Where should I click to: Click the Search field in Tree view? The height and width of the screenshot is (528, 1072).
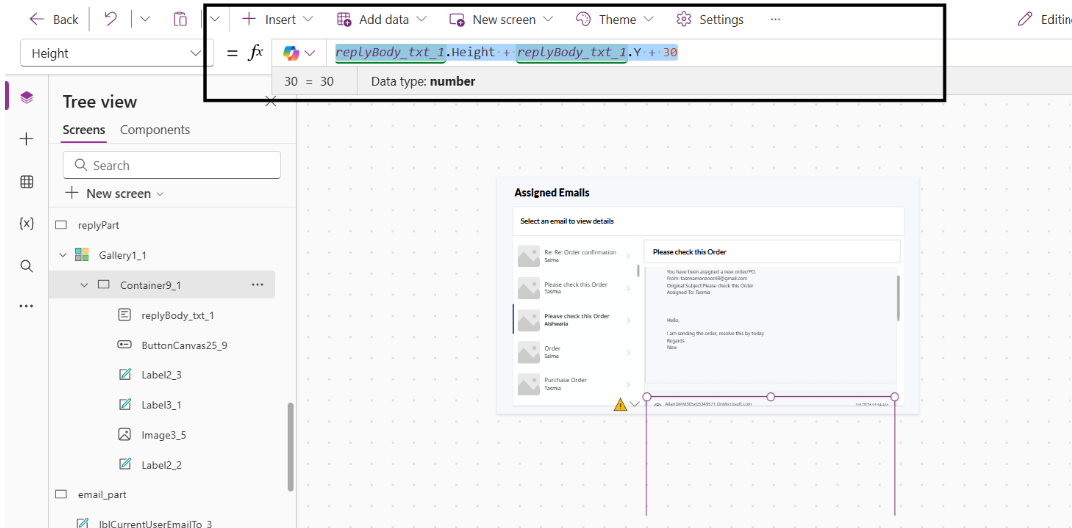point(172,165)
